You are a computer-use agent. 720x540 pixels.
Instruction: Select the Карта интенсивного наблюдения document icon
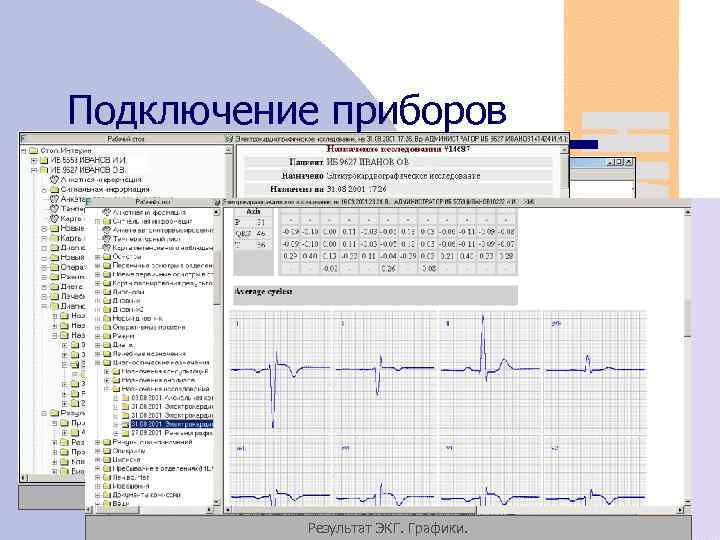tap(107, 248)
